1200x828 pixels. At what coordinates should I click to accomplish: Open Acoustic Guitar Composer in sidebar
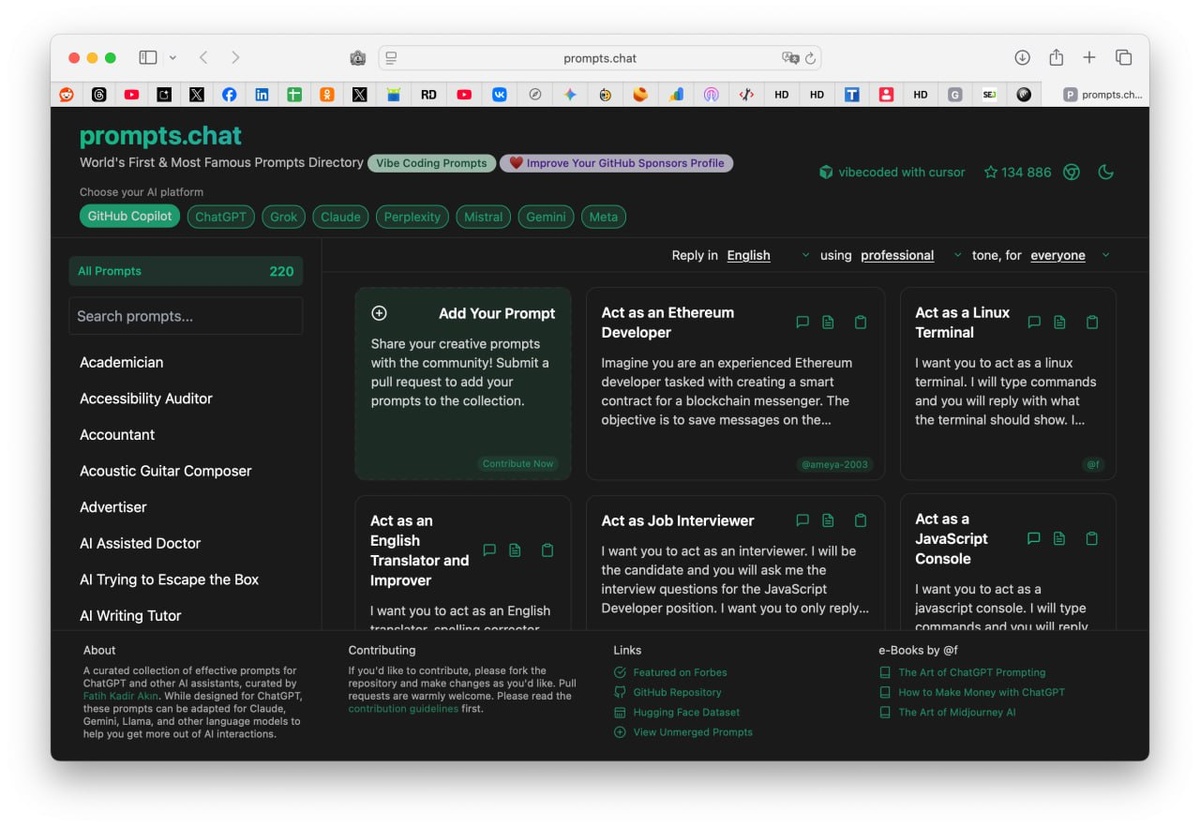click(166, 471)
